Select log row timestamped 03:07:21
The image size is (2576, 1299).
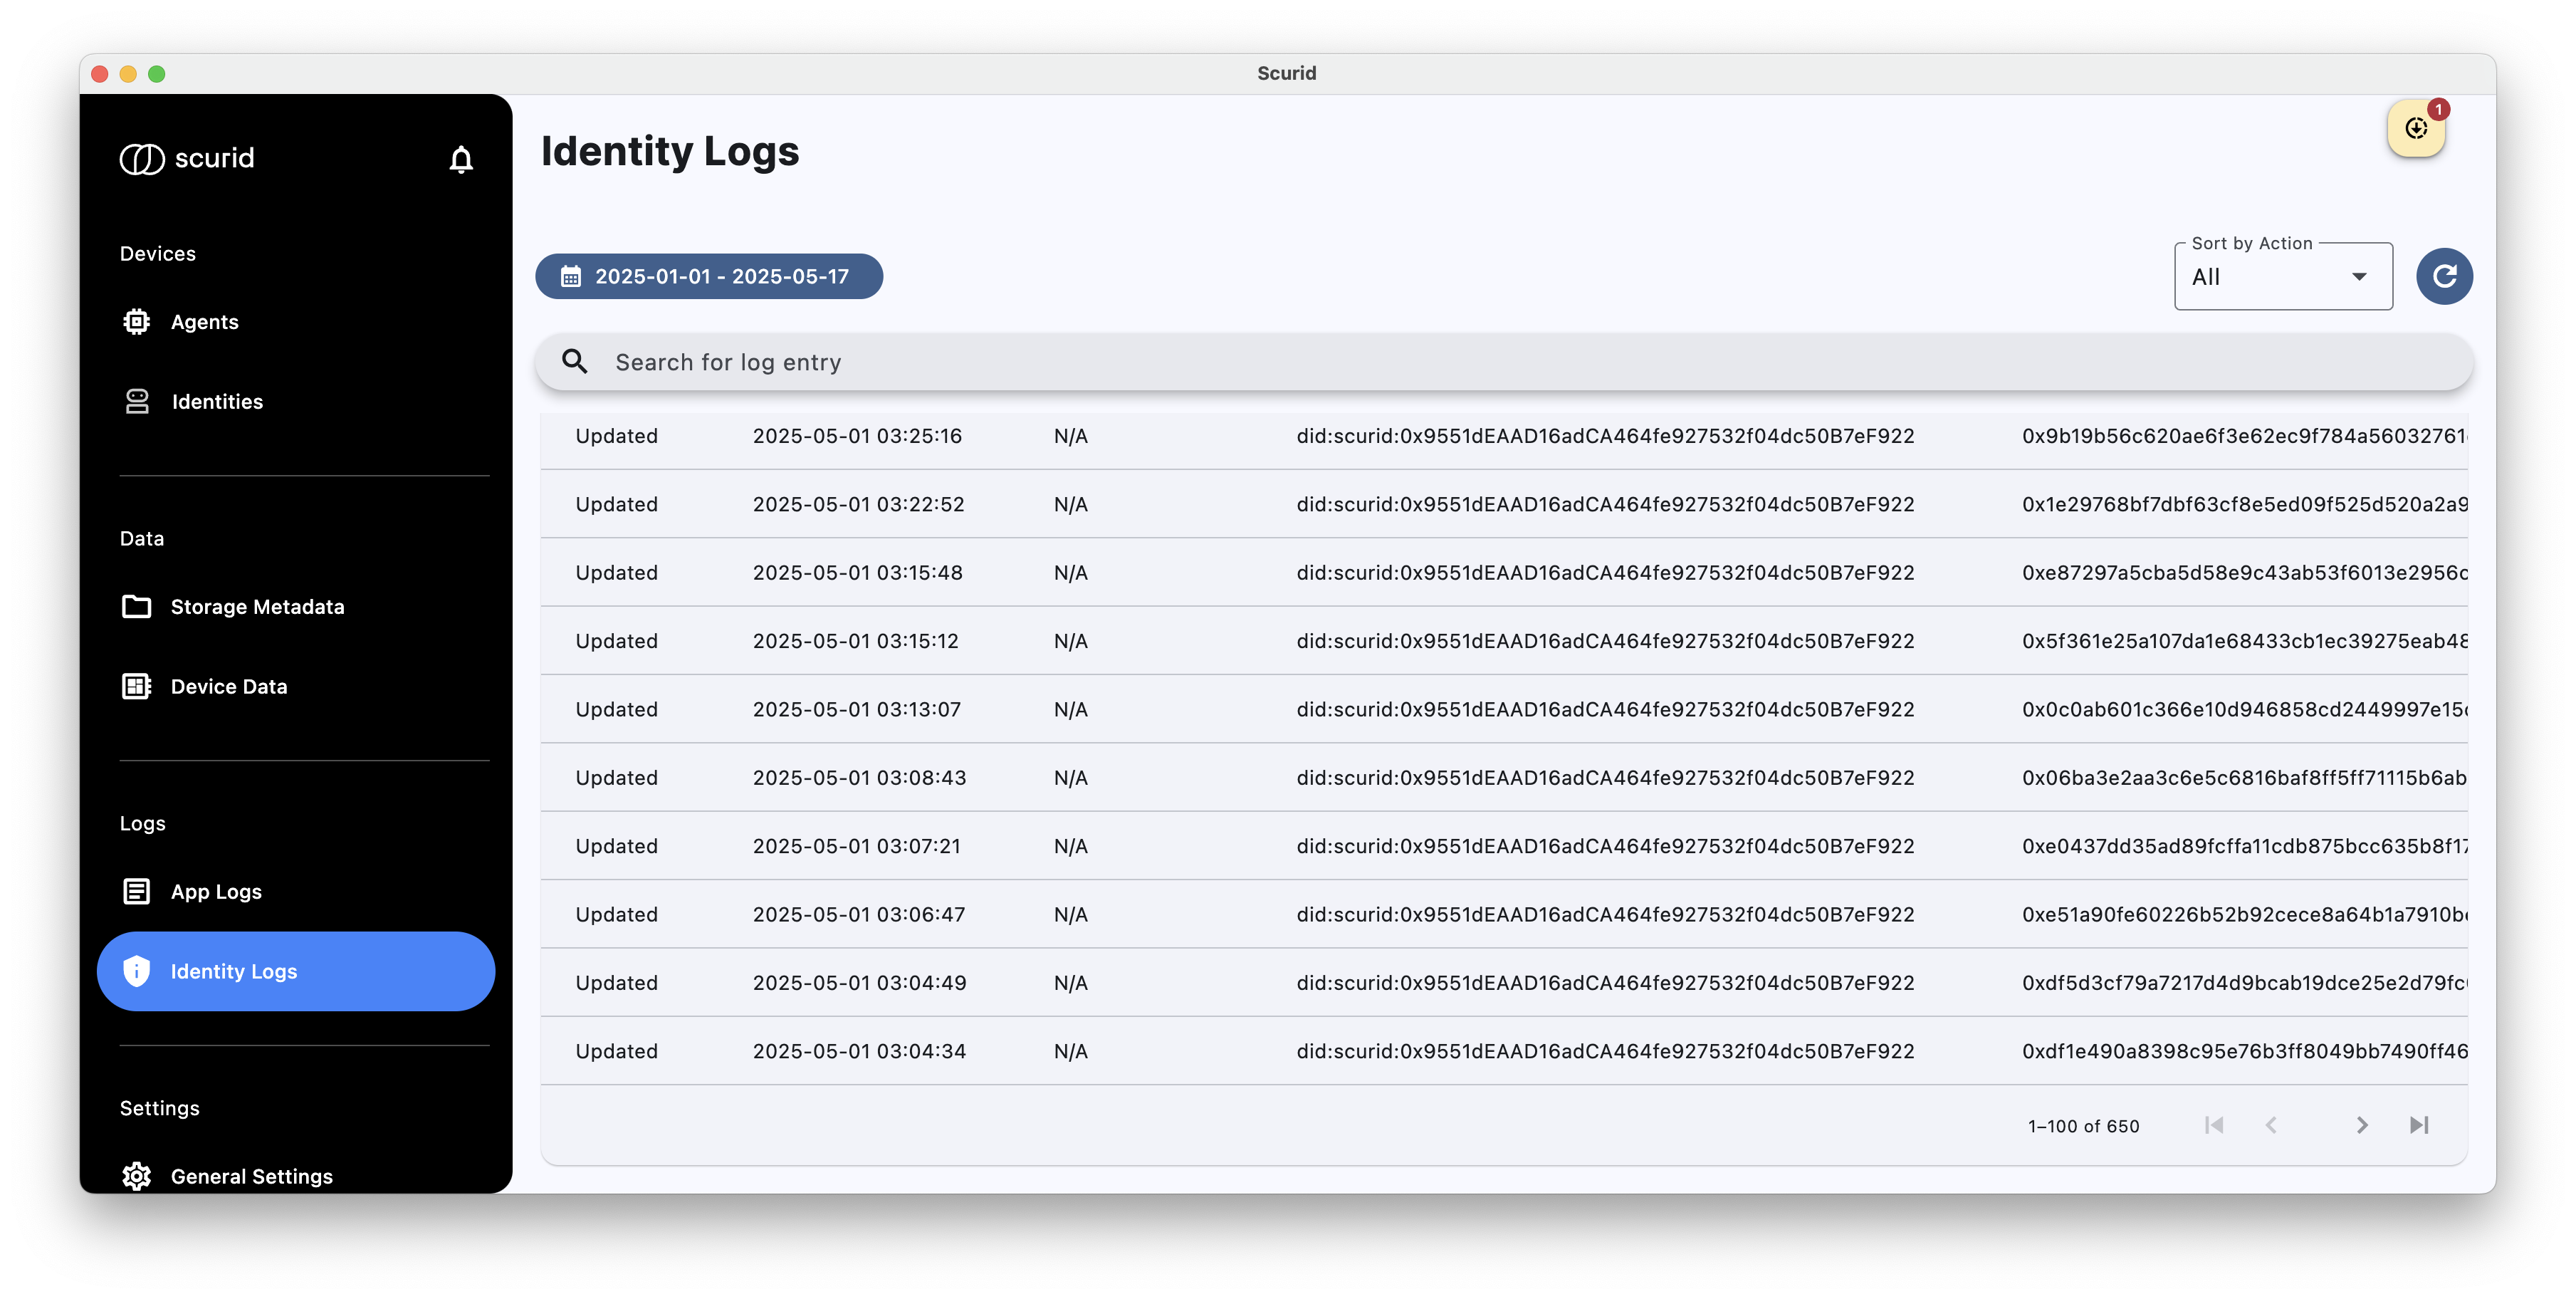1504,846
